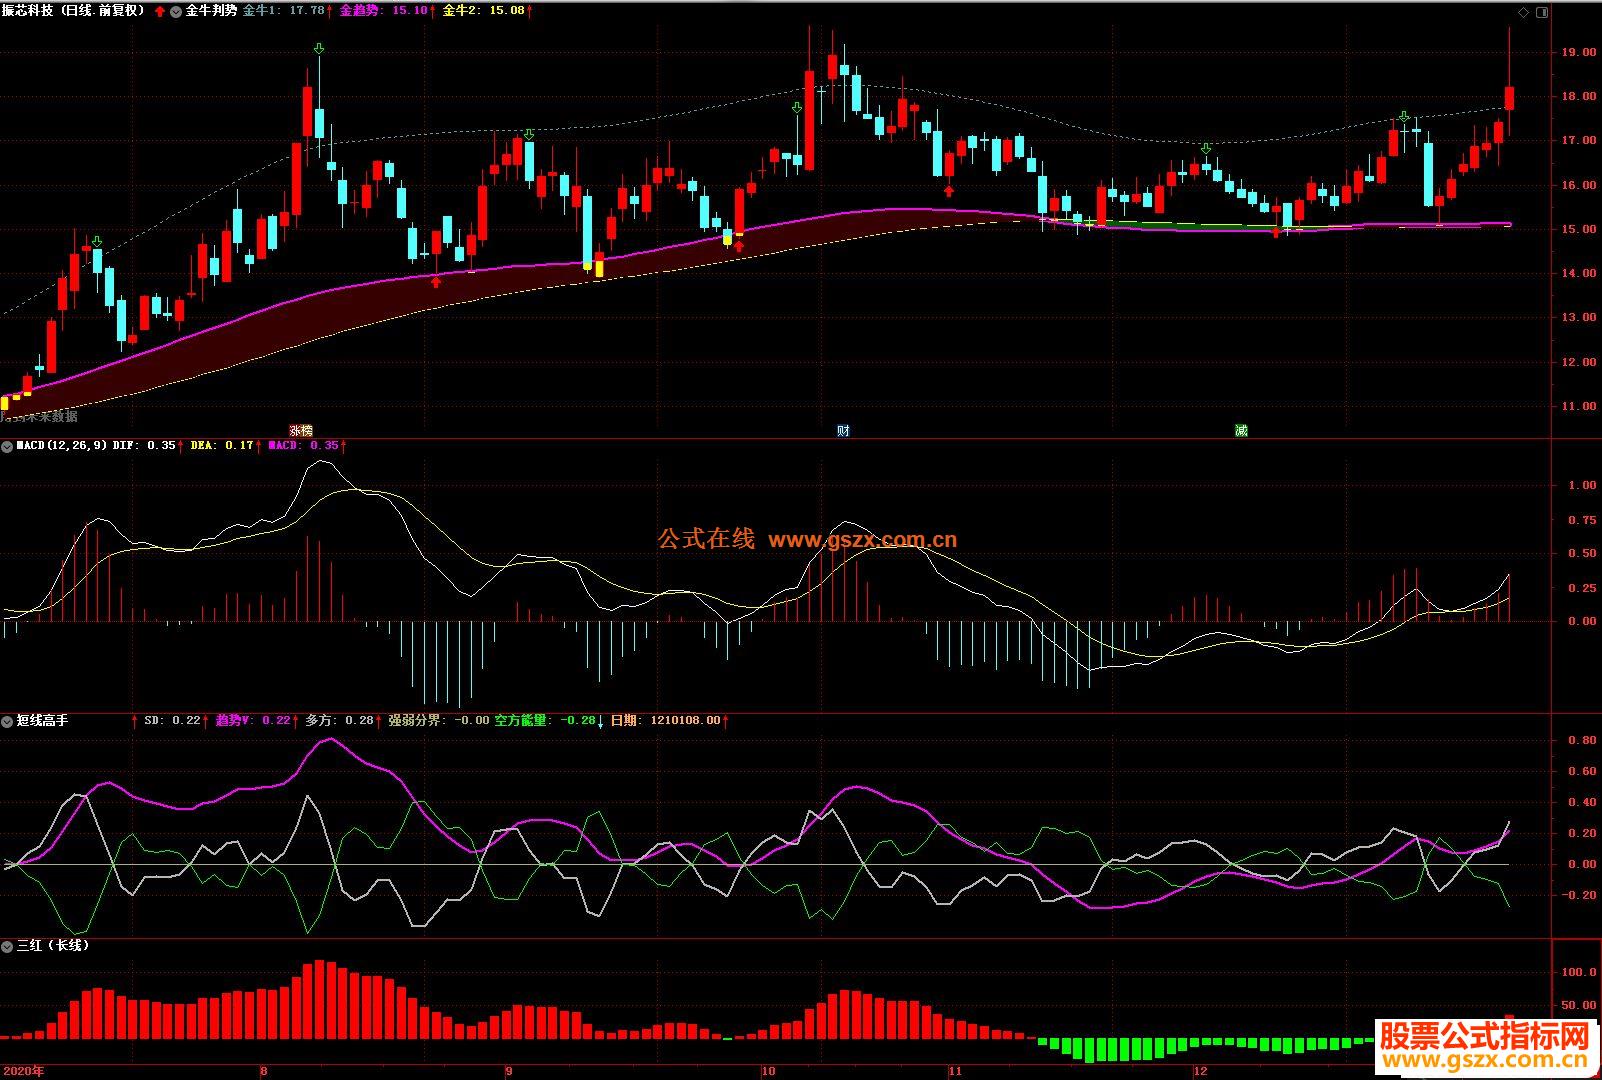Click the 多方: 0.28 value
This screenshot has width=1602, height=1080.
340,720
